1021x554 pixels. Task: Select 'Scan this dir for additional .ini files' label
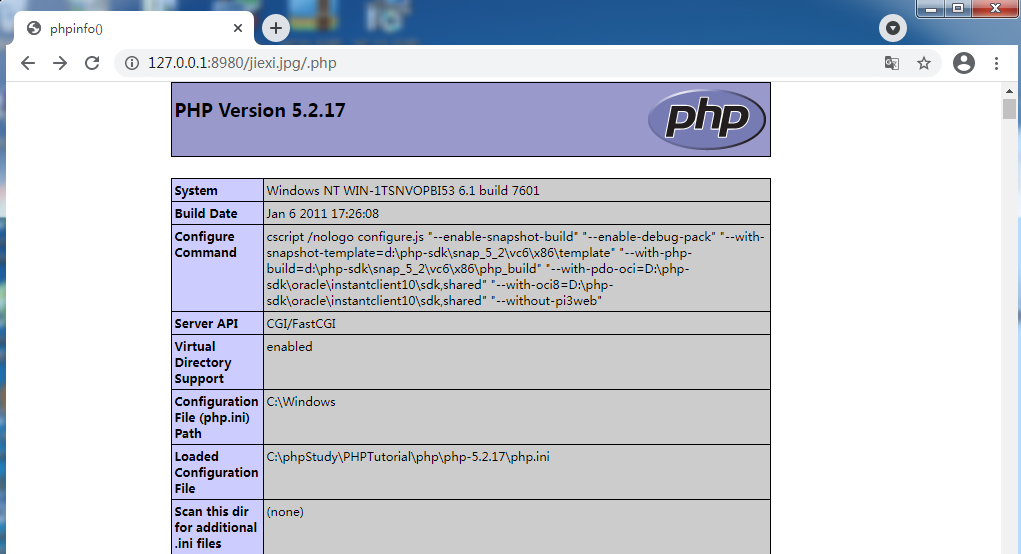coord(216,527)
